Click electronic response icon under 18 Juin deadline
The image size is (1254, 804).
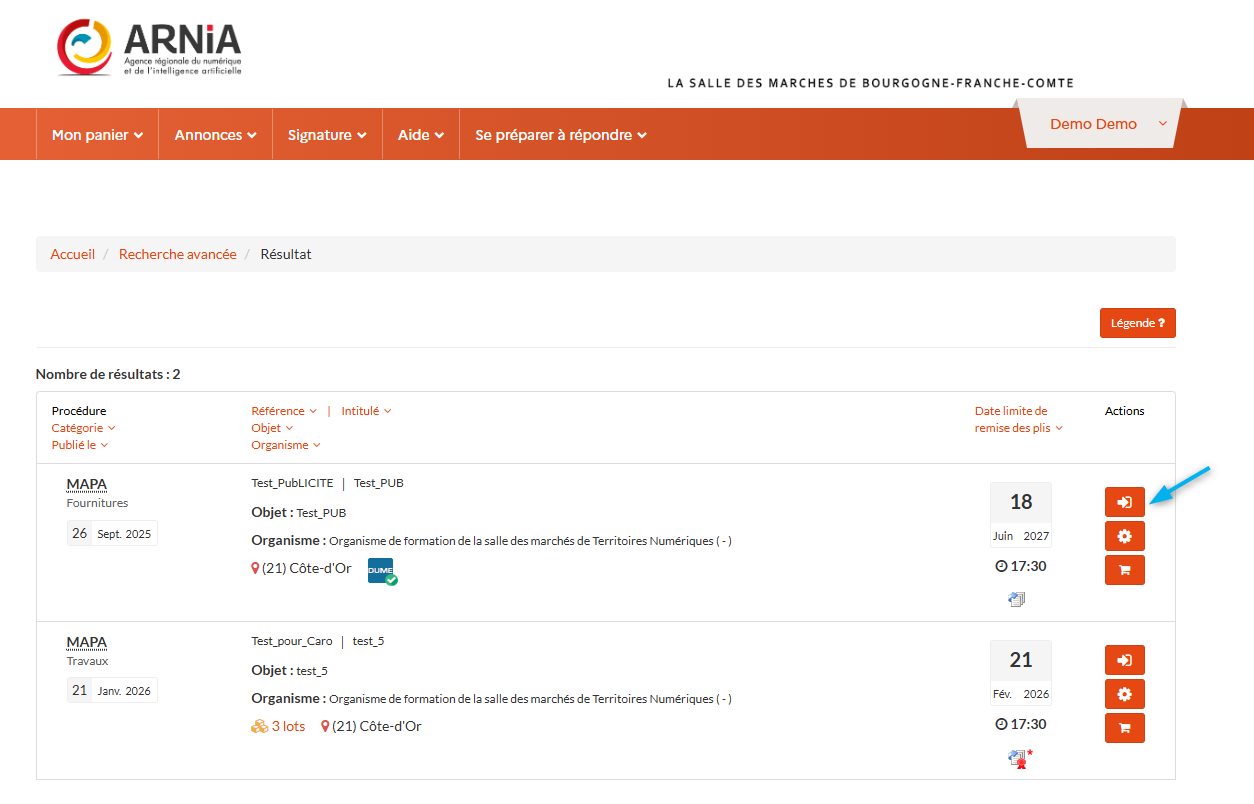pyautogui.click(x=1017, y=600)
